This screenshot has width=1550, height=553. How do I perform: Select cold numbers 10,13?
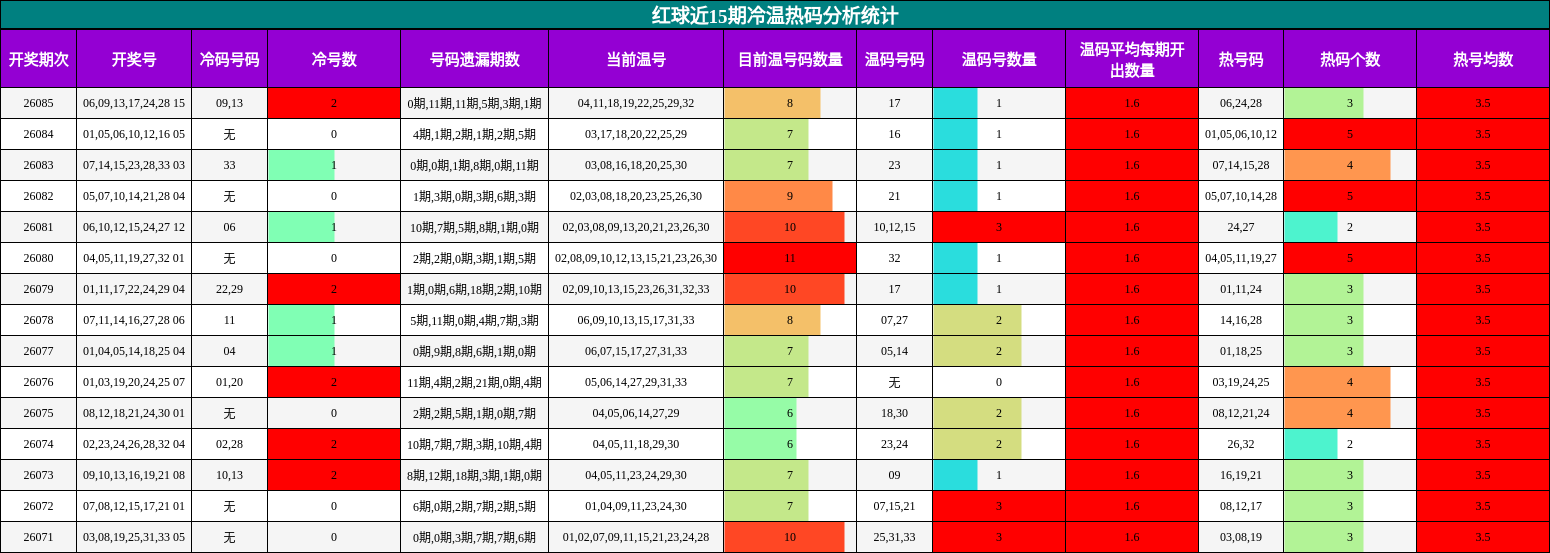click(229, 475)
